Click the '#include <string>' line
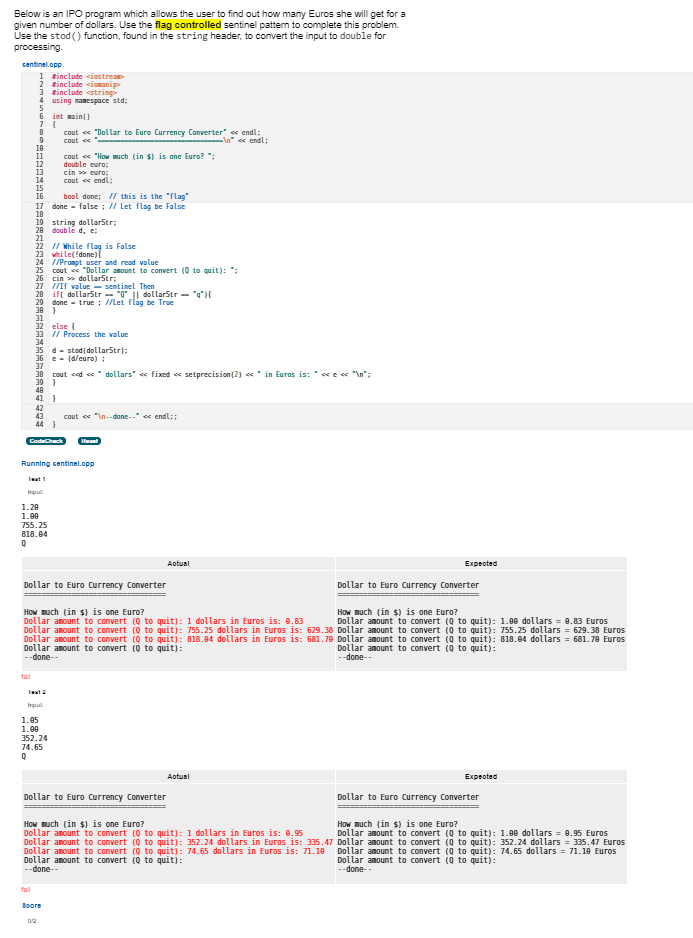Viewport: 693px width, 938px height. pos(84,92)
